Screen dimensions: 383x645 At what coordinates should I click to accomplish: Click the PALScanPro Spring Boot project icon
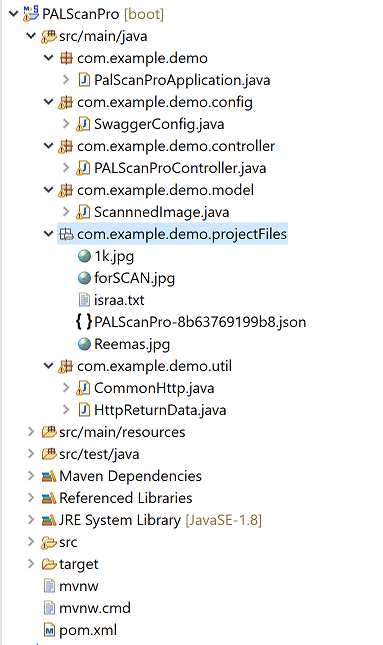(31, 14)
